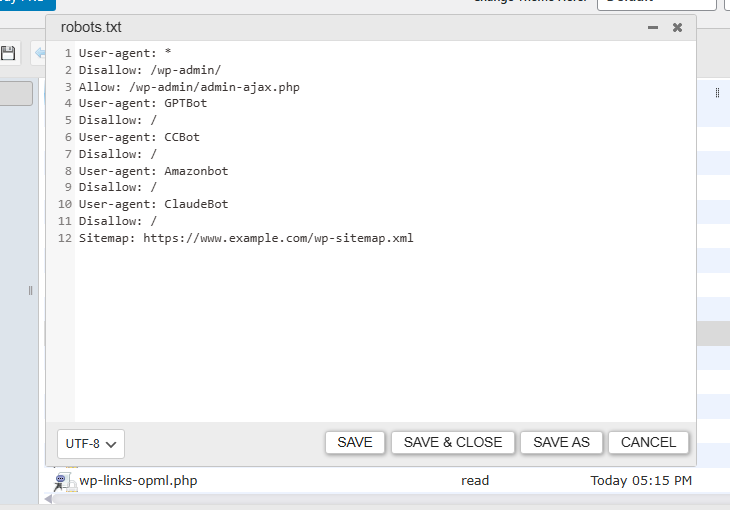Click line number 12 in gutter

65,238
